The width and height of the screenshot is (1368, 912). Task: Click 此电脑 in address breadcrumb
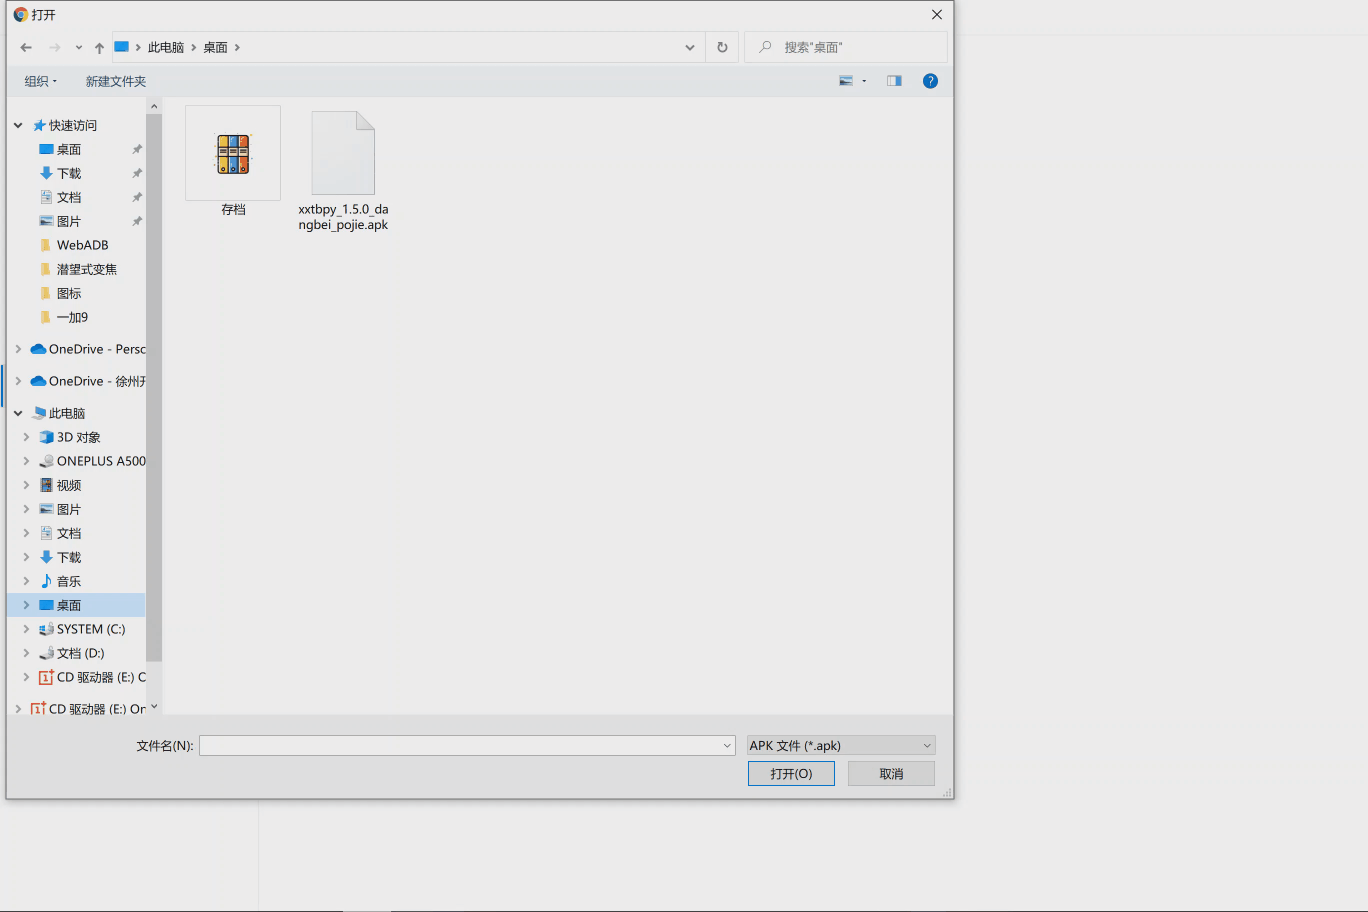coord(166,47)
